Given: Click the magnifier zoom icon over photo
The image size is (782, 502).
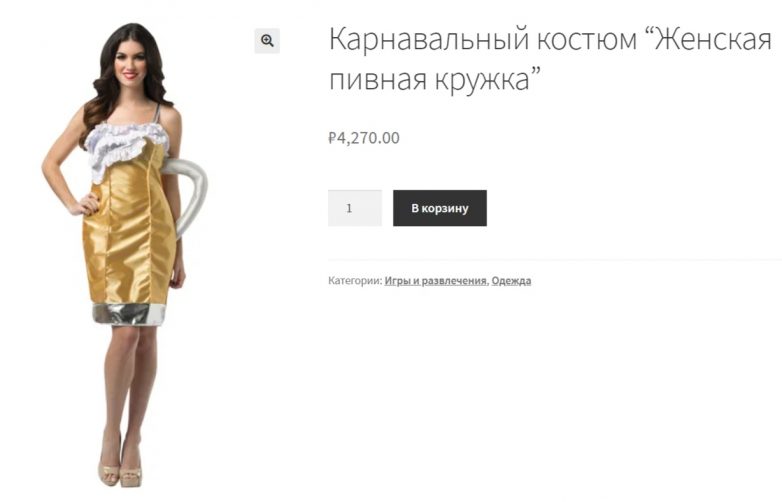Looking at the screenshot, I should [x=267, y=40].
